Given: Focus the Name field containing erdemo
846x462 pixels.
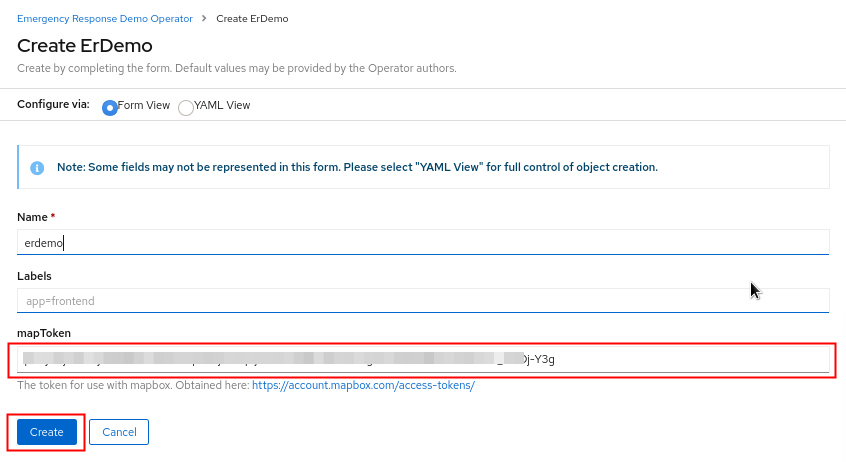Looking at the screenshot, I should coord(423,242).
